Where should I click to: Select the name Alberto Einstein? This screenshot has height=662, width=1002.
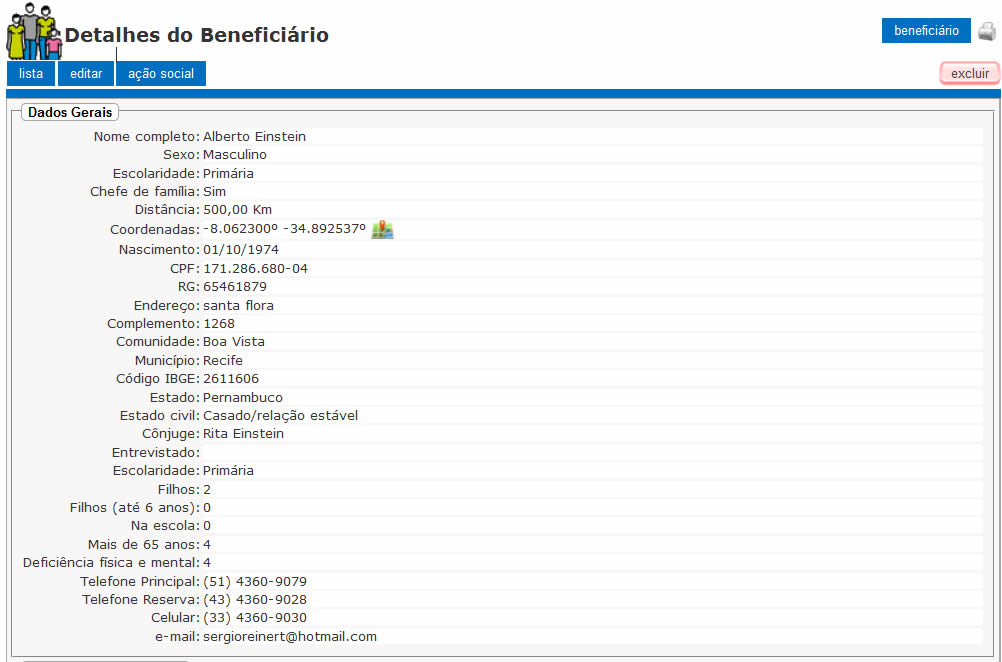coord(254,137)
